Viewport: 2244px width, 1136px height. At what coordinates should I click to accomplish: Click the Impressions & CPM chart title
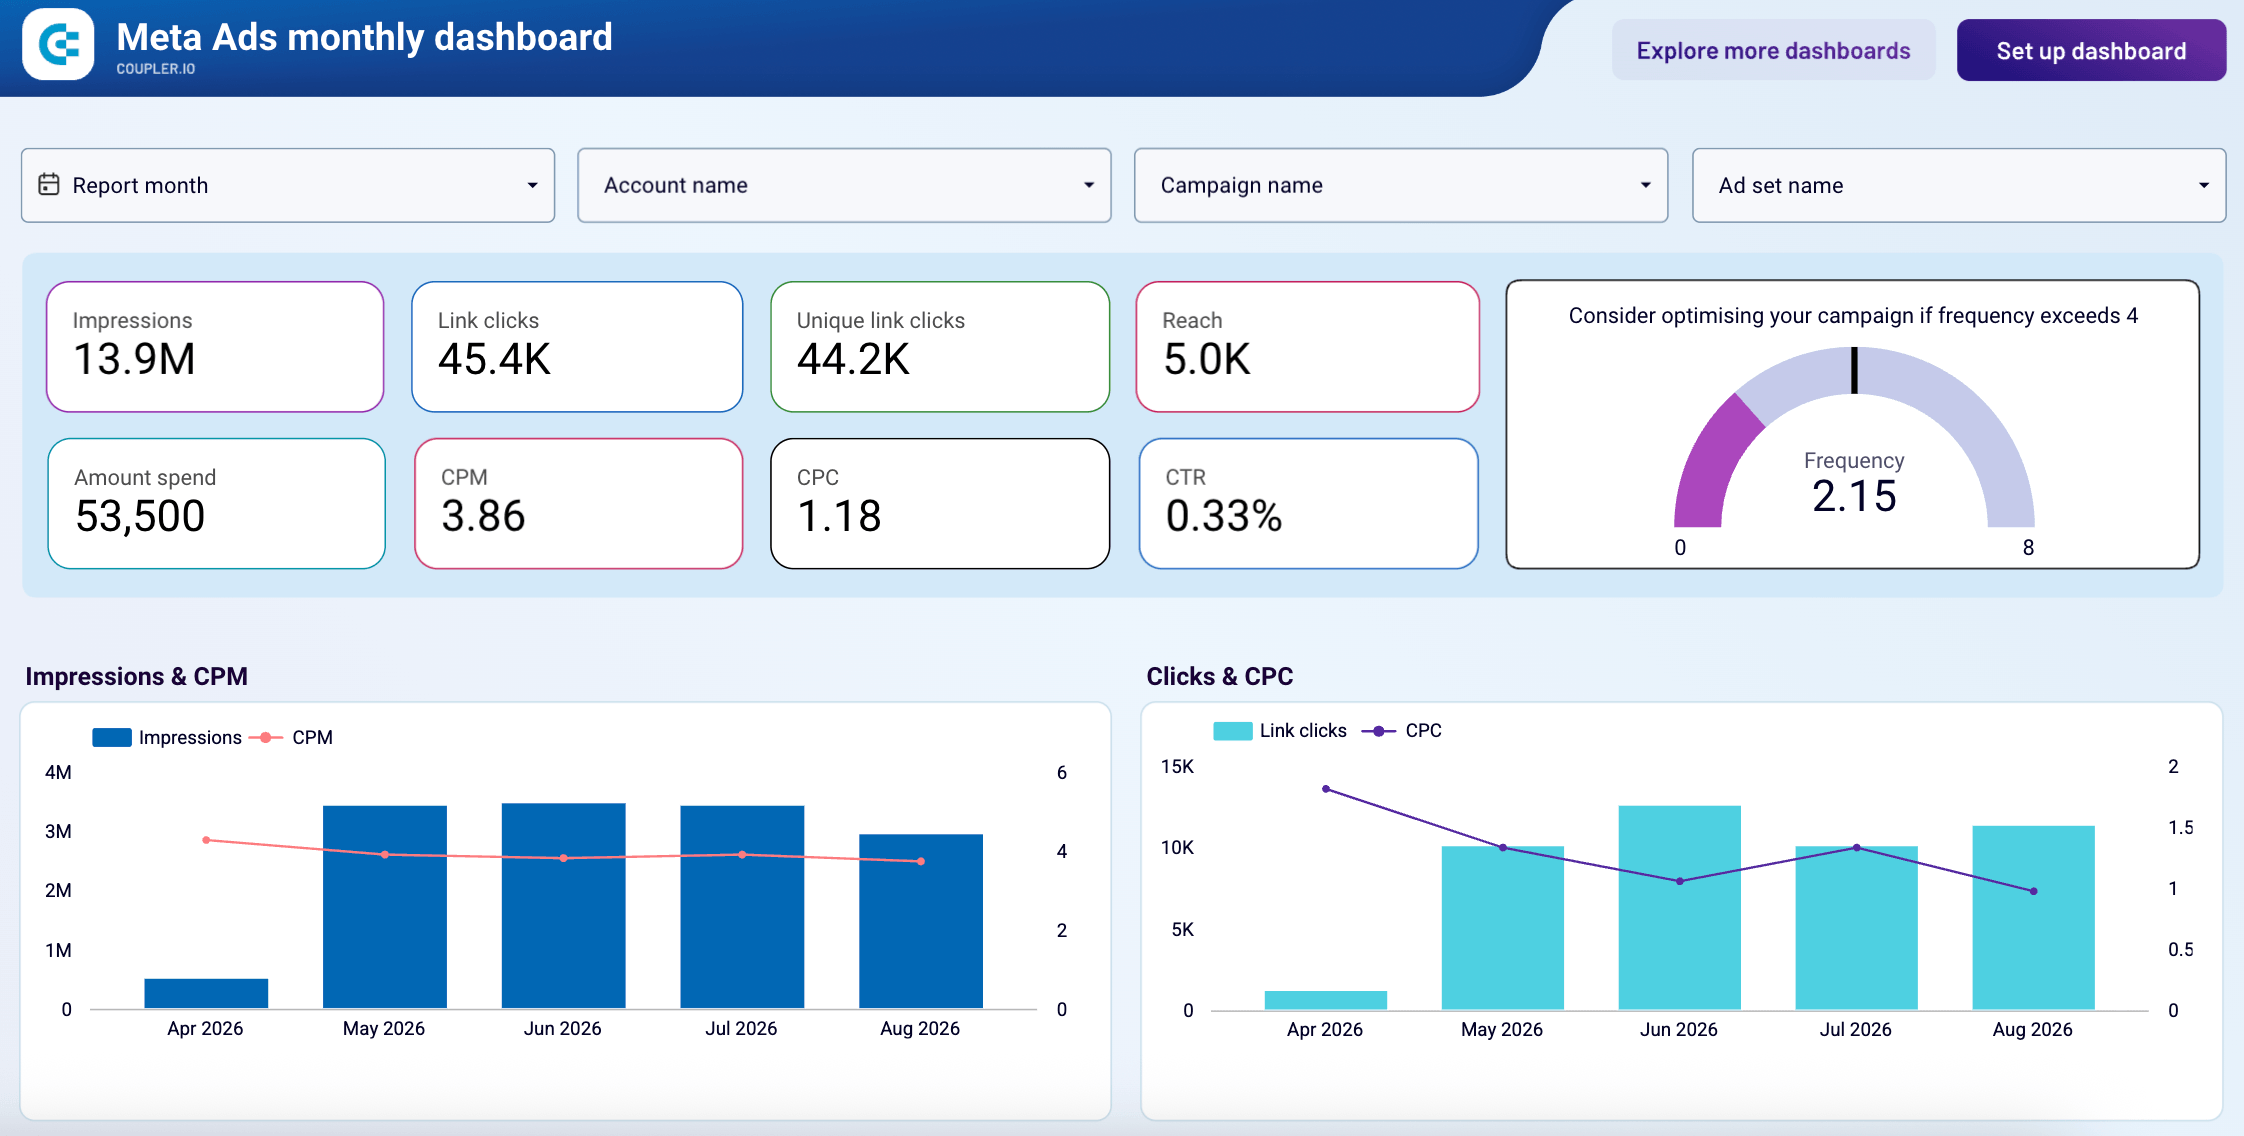click(x=137, y=677)
